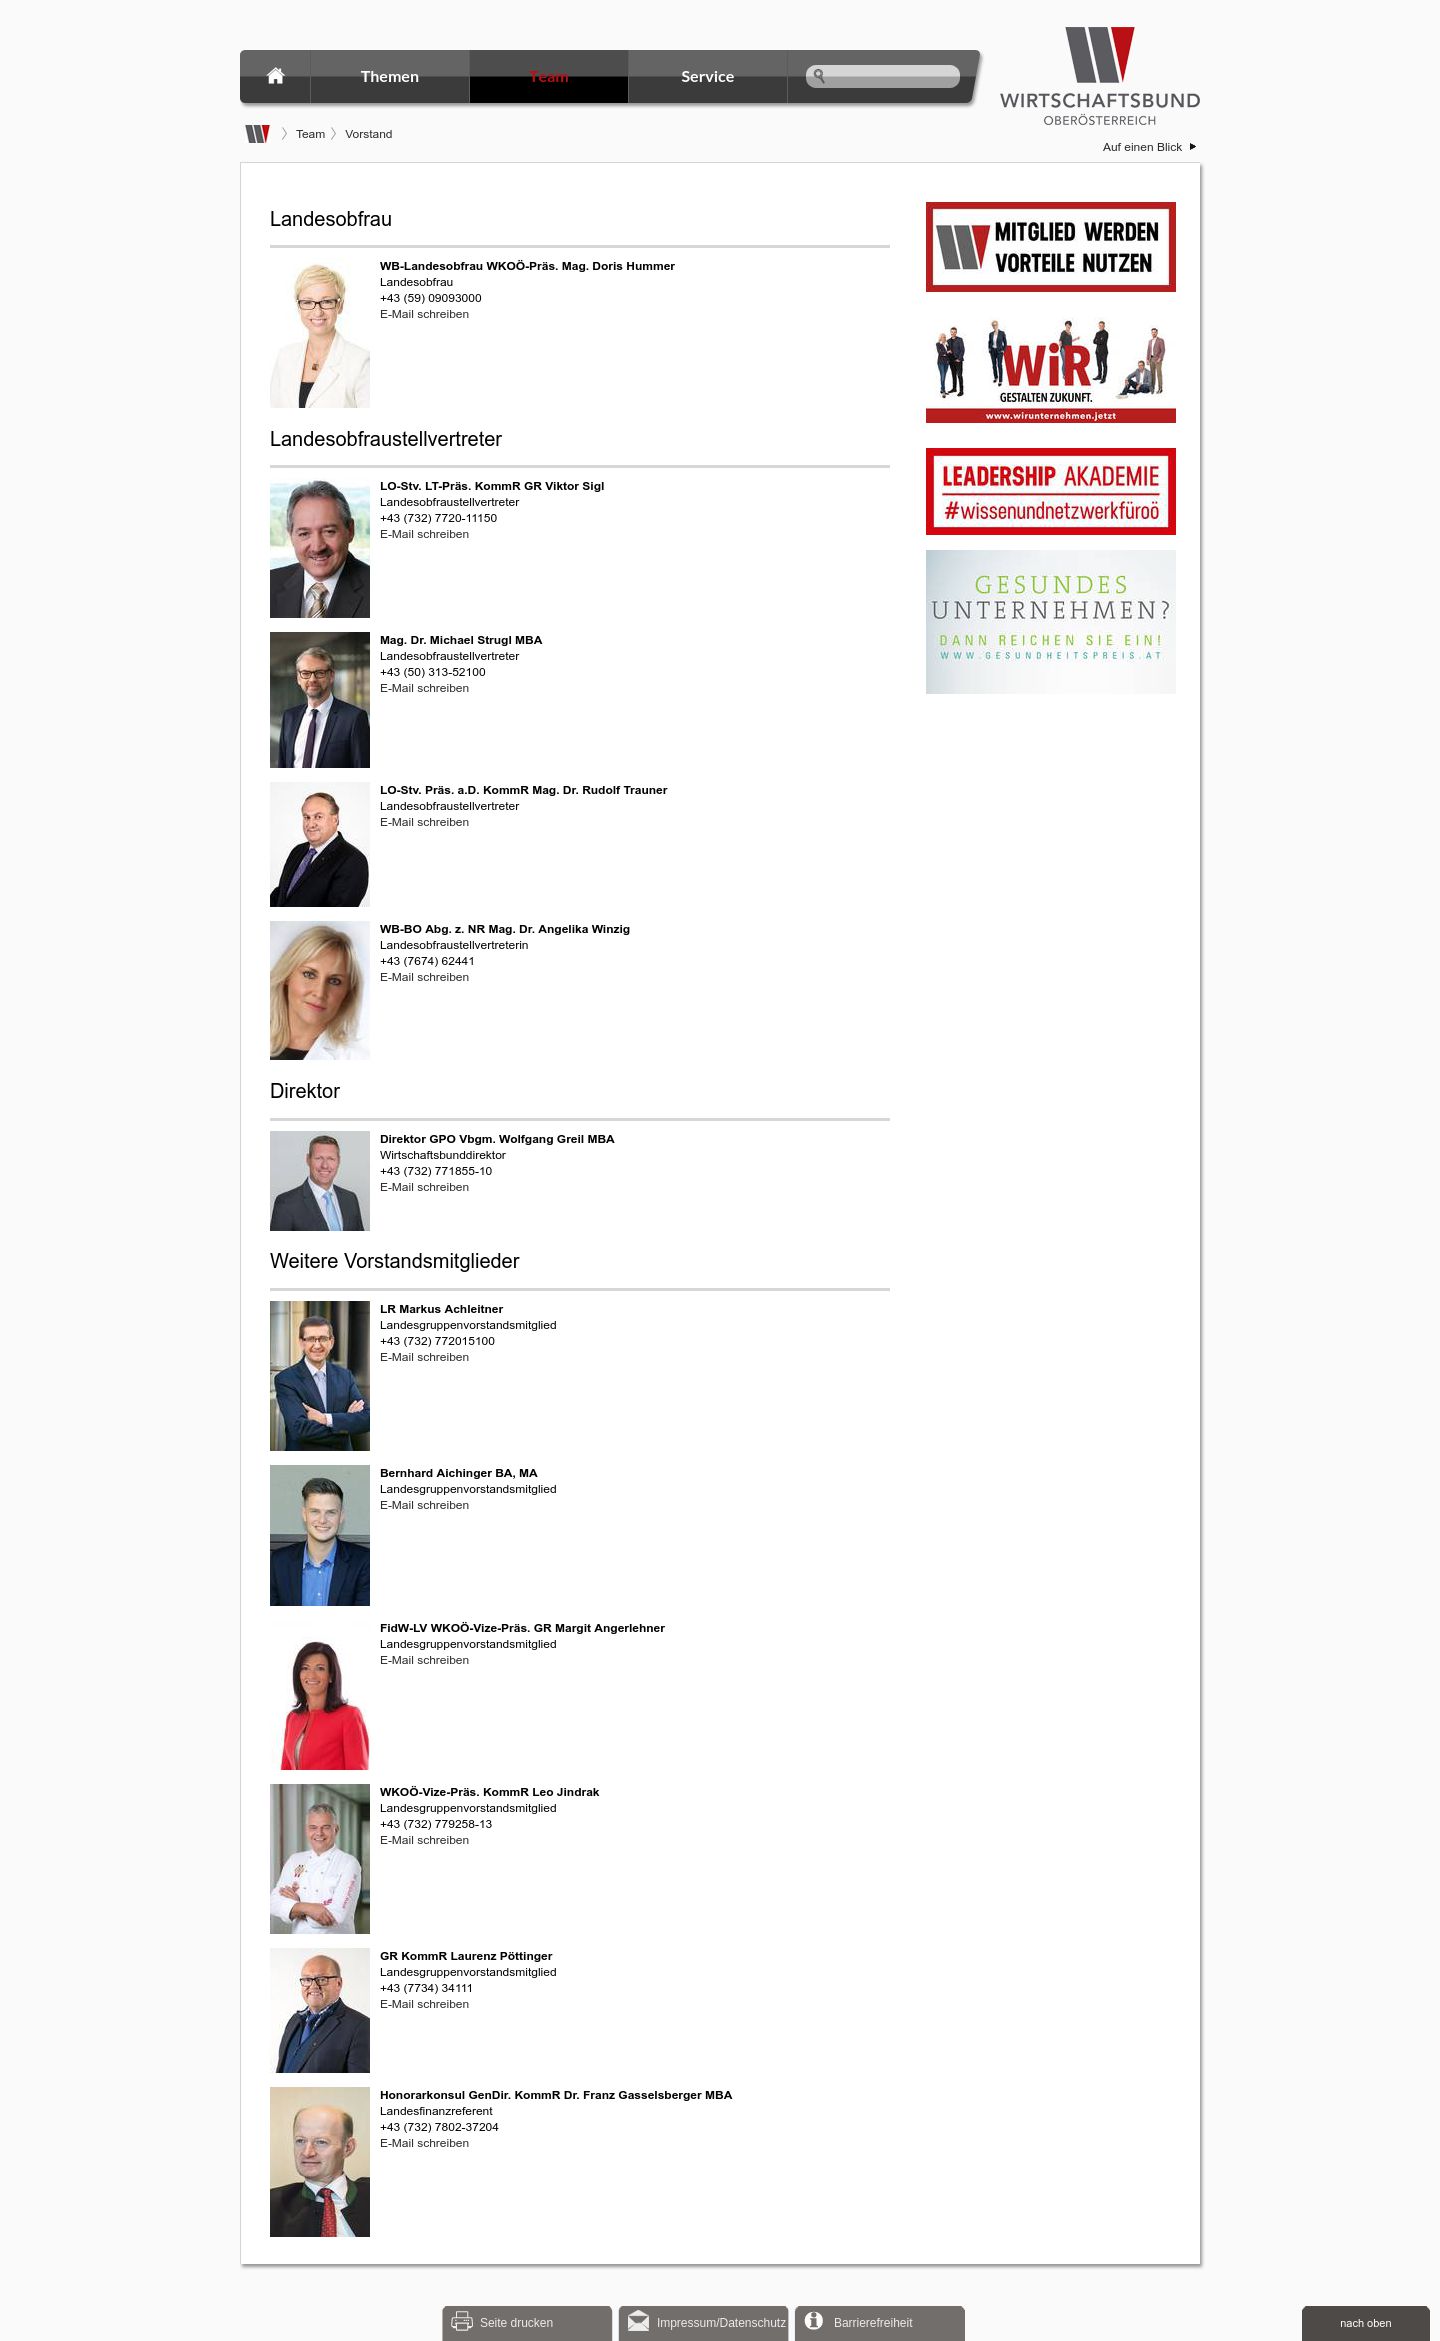
Task: Click the home icon in navigation bar
Action: 276,76
